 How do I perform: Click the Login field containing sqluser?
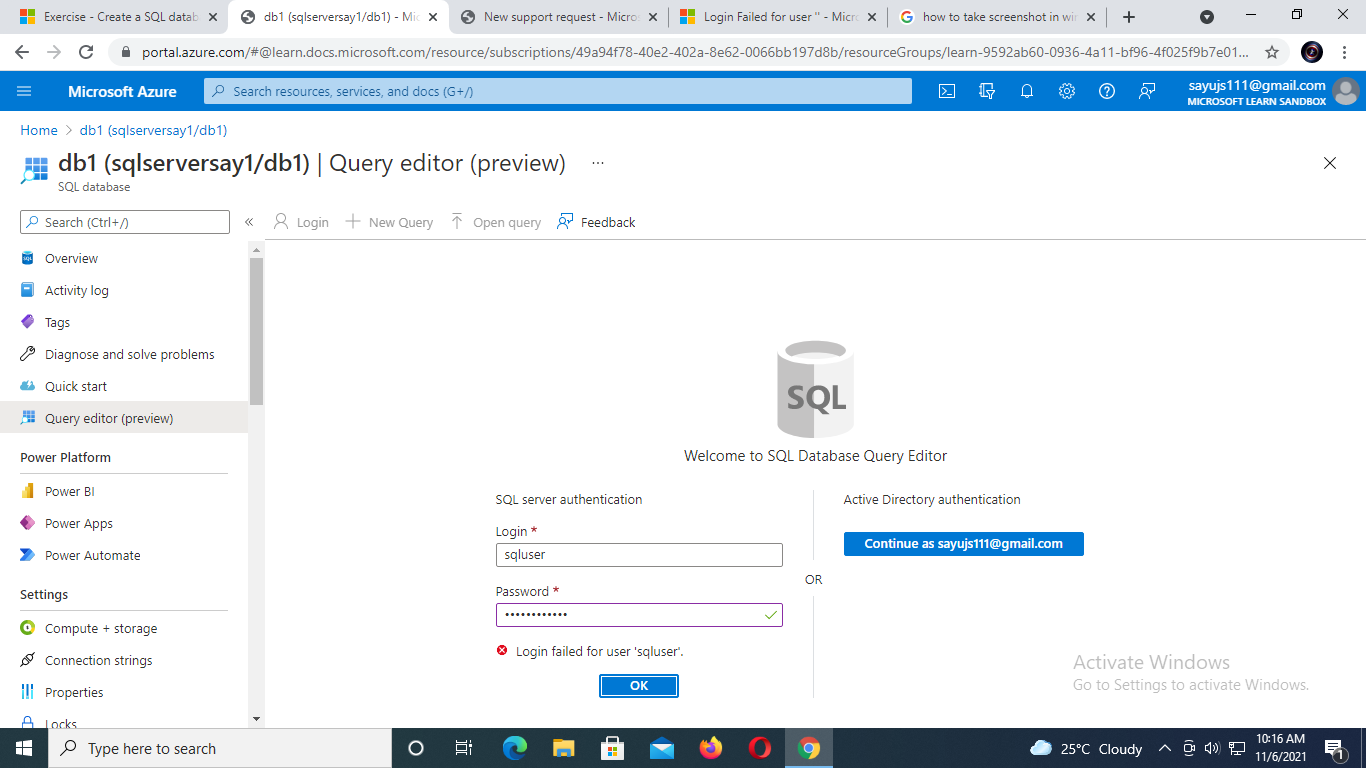tap(639, 555)
